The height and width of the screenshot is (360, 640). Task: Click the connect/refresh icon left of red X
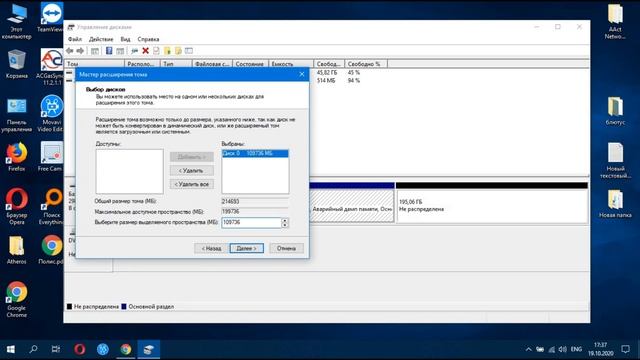(134, 51)
